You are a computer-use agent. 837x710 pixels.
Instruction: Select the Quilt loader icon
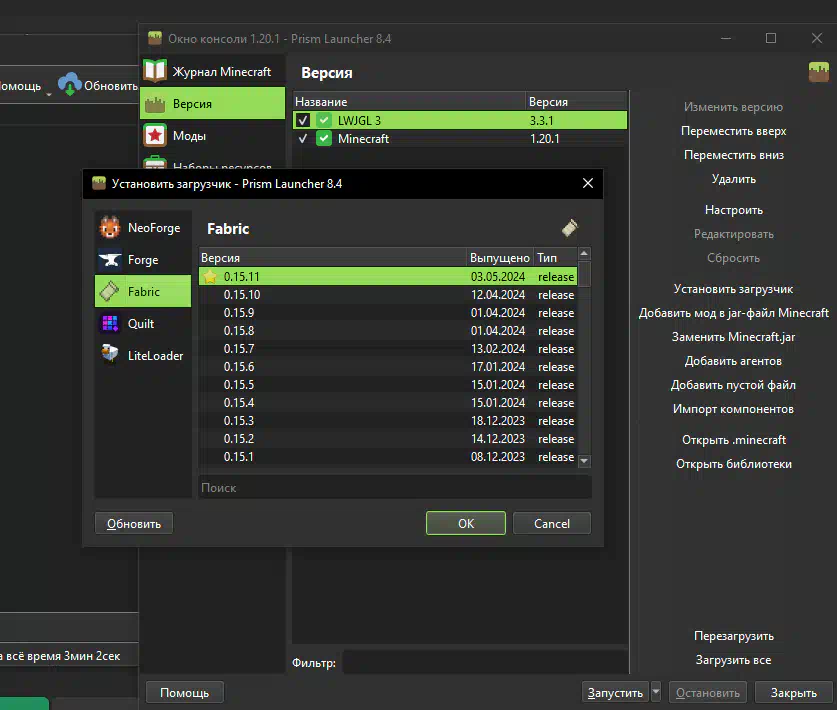(x=110, y=324)
